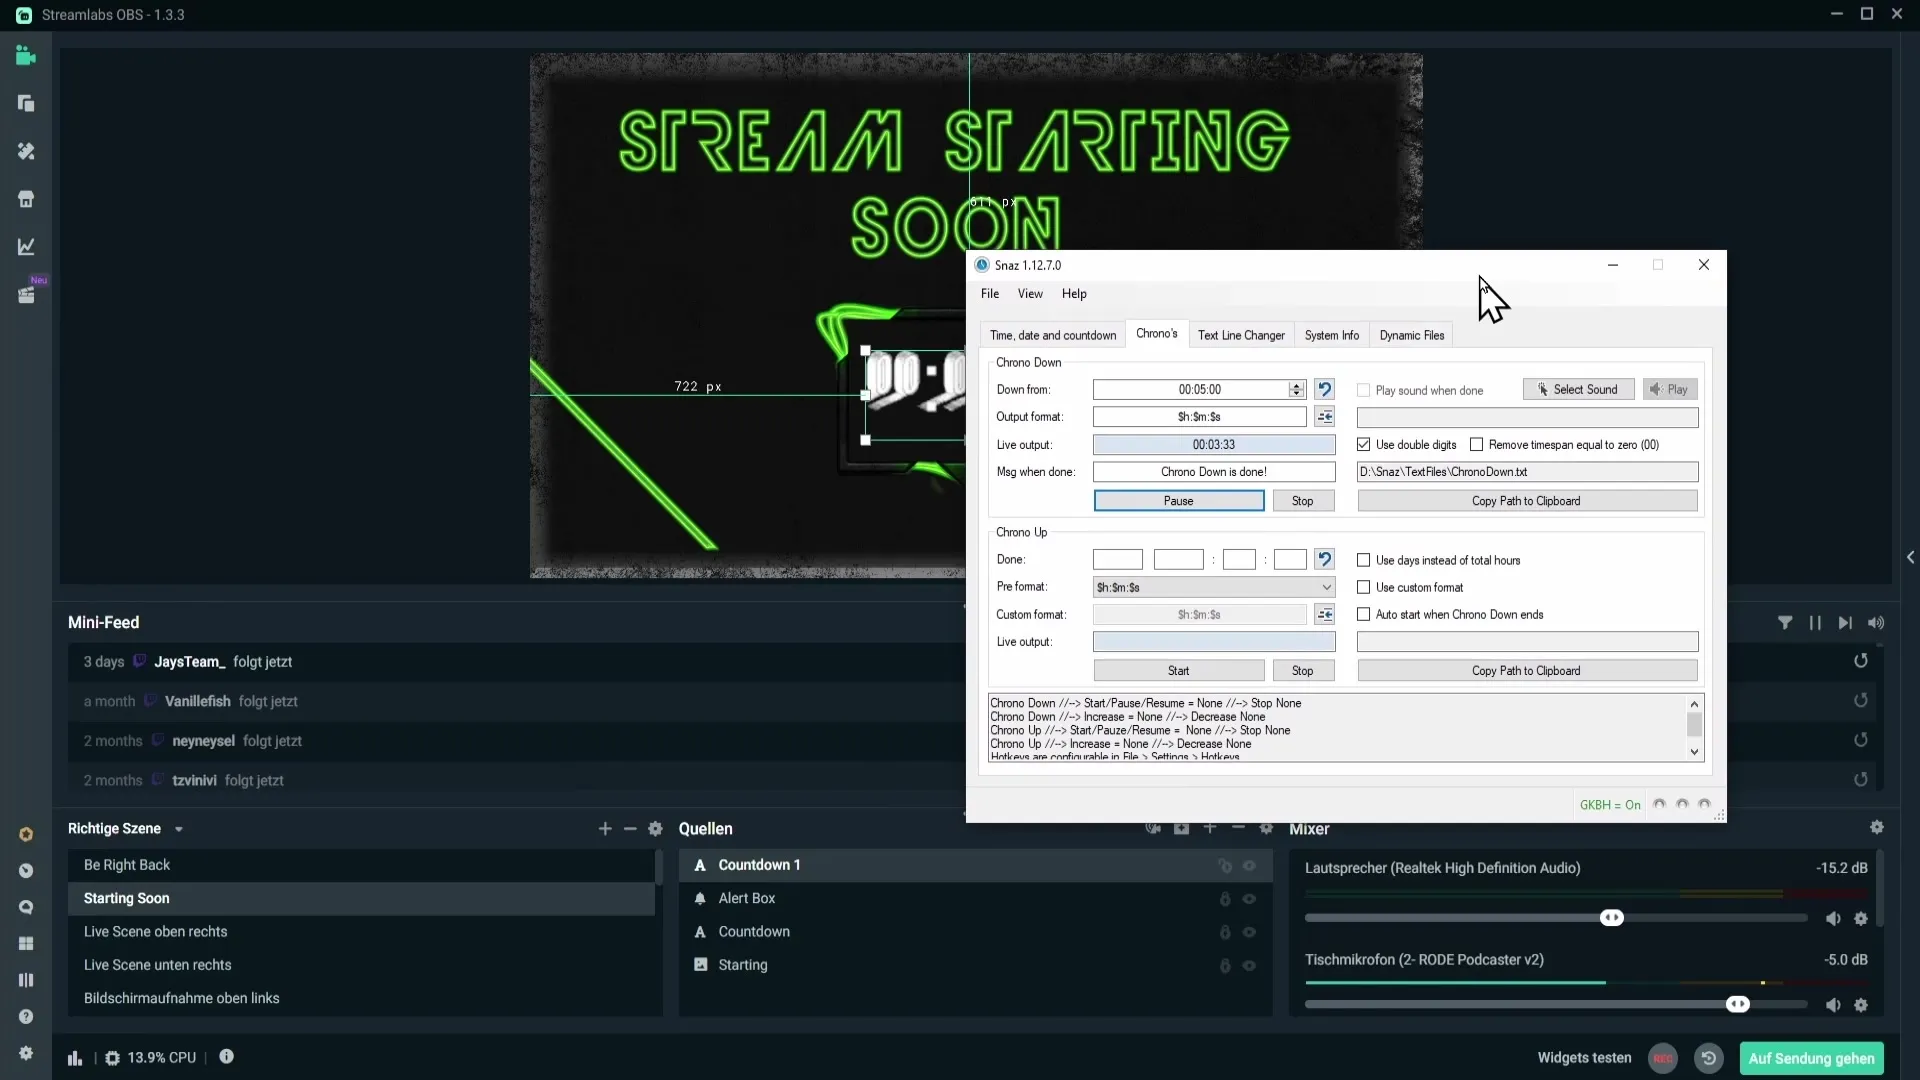Screen dimensions: 1920x1080
Task: Pause the Chrono Down timer
Action: click(x=1179, y=501)
